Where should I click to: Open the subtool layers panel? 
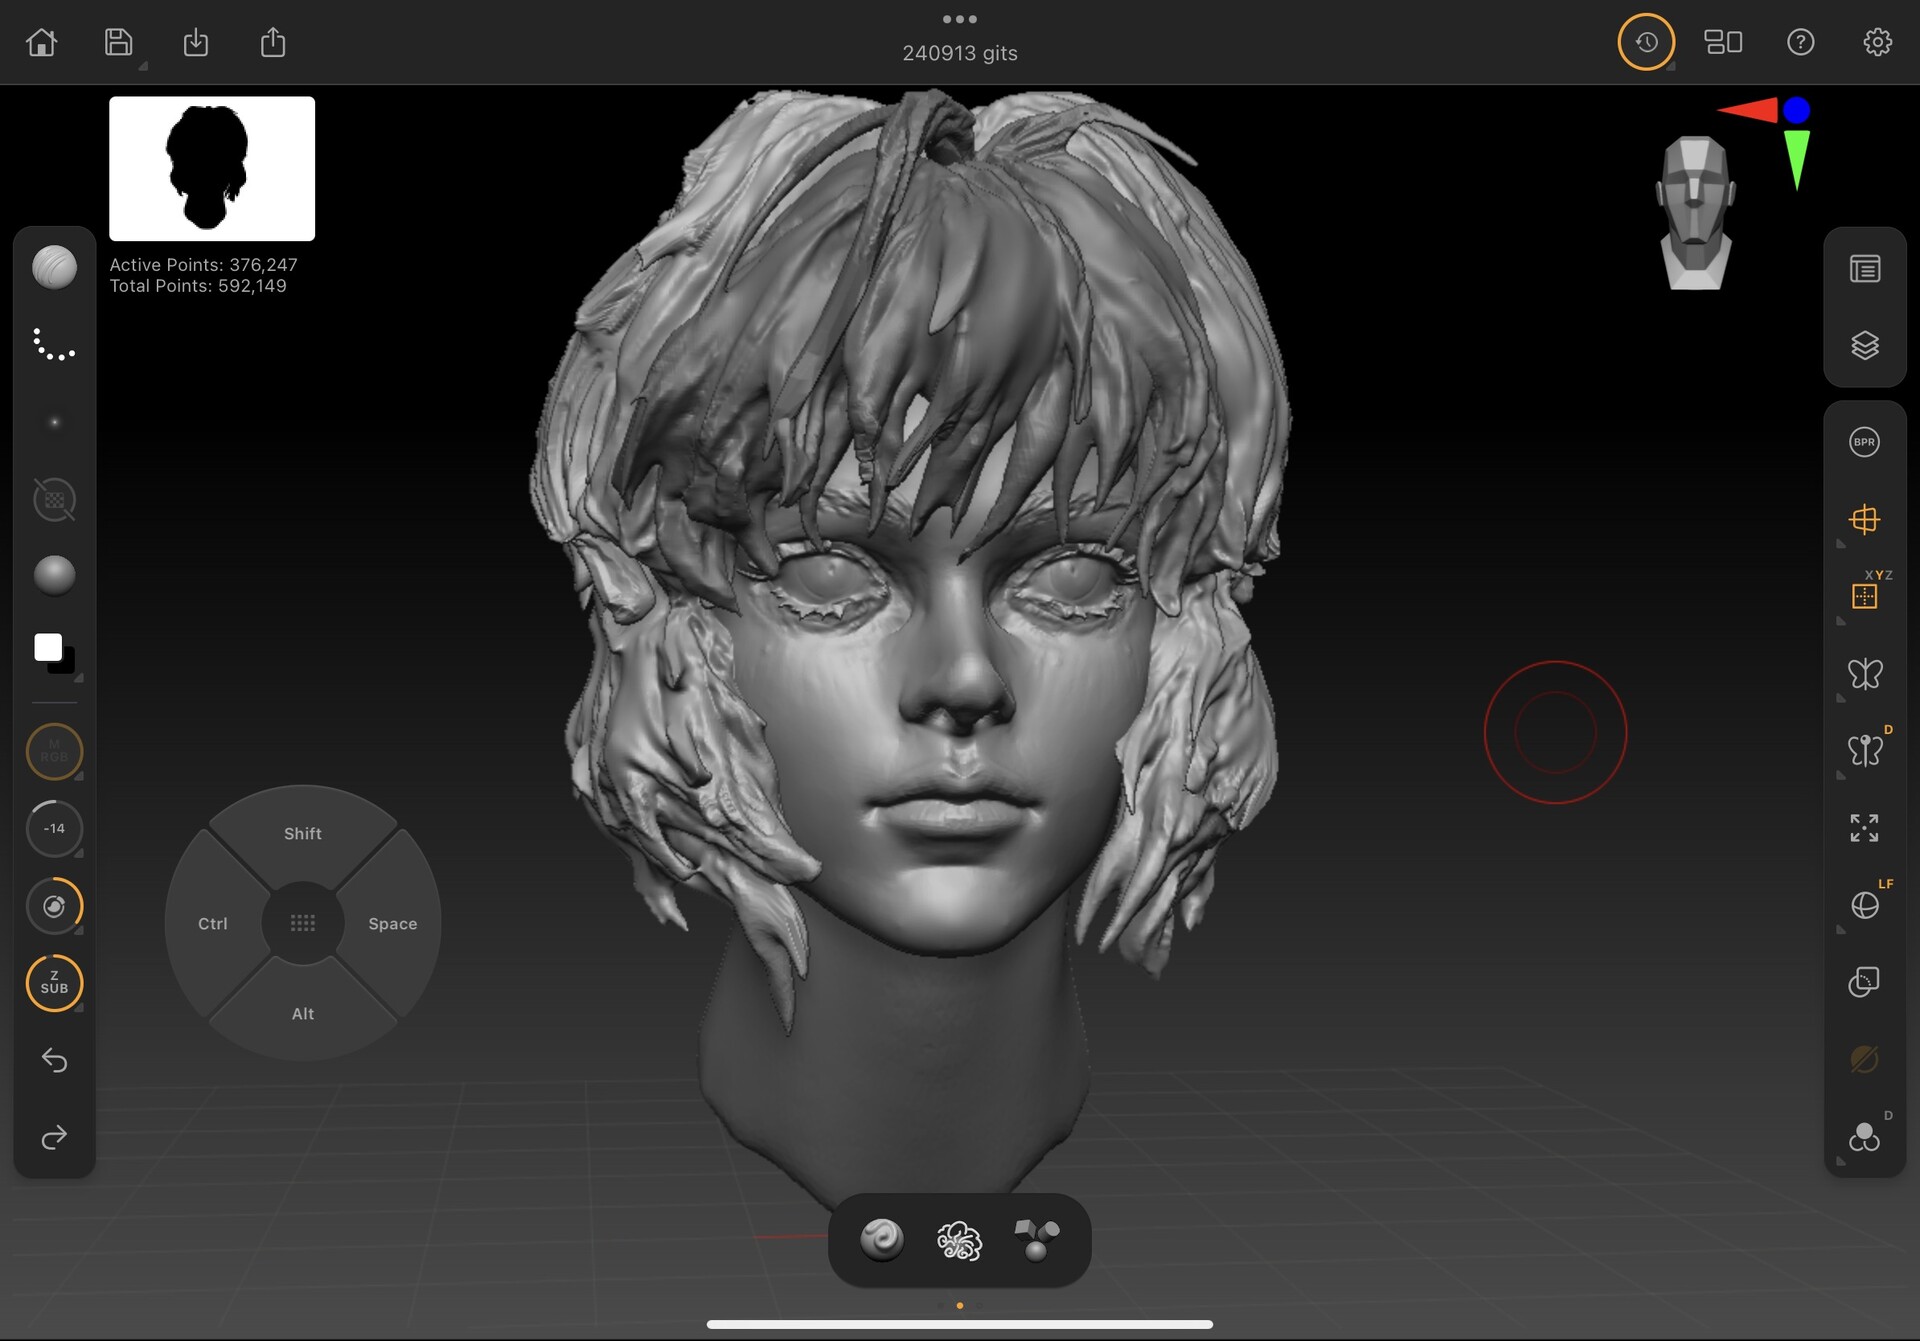[x=1864, y=346]
